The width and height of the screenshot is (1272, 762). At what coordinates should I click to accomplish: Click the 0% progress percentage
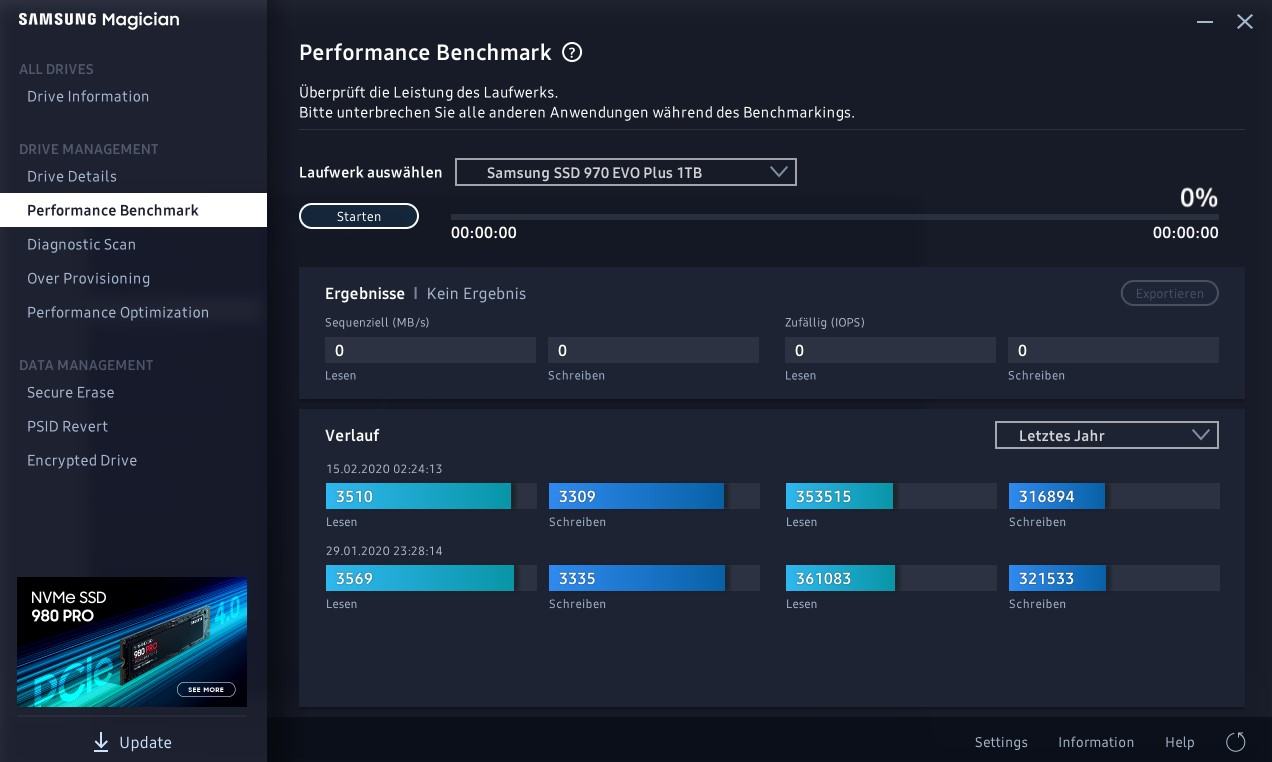[x=1199, y=197]
